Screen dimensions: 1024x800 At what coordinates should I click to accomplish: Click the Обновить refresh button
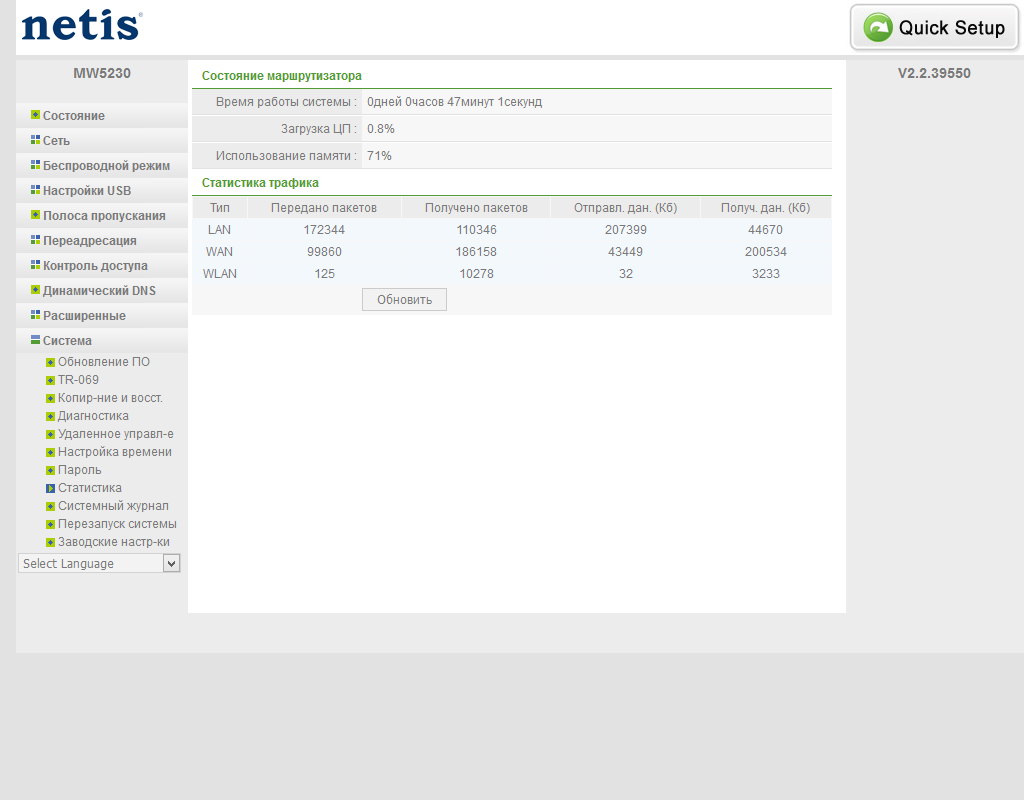pyautogui.click(x=404, y=300)
